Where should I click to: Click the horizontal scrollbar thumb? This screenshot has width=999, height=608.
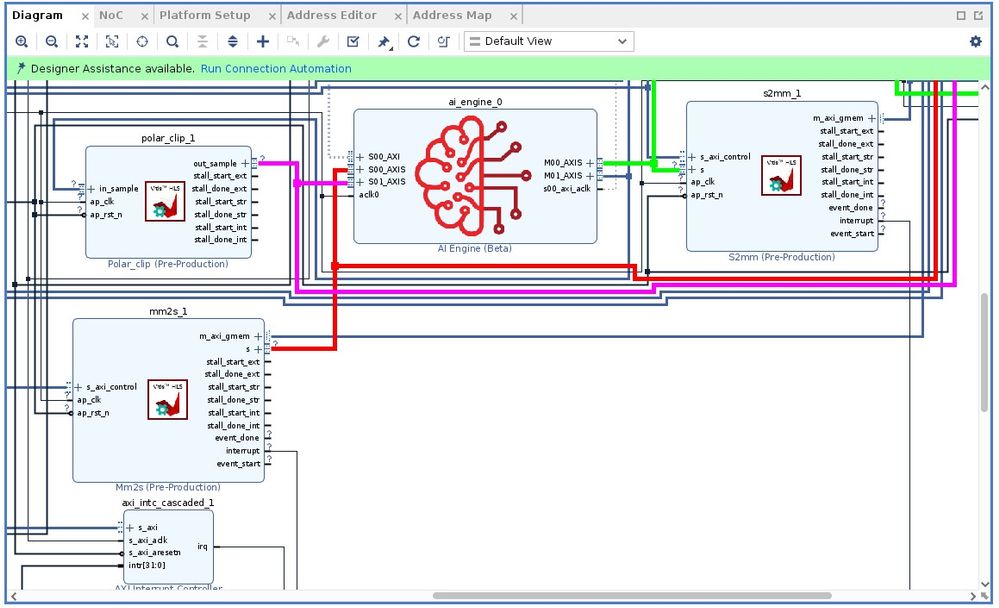pyautogui.click(x=632, y=596)
